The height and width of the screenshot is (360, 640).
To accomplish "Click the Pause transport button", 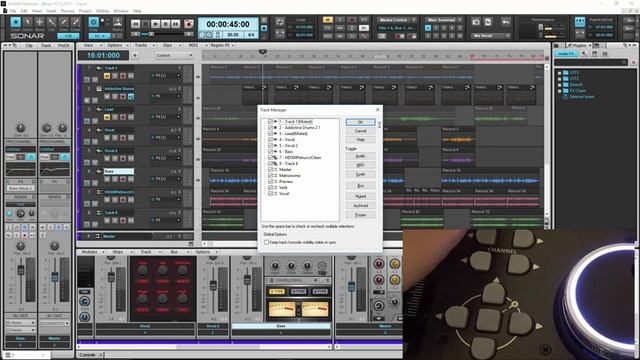I will [165, 24].
